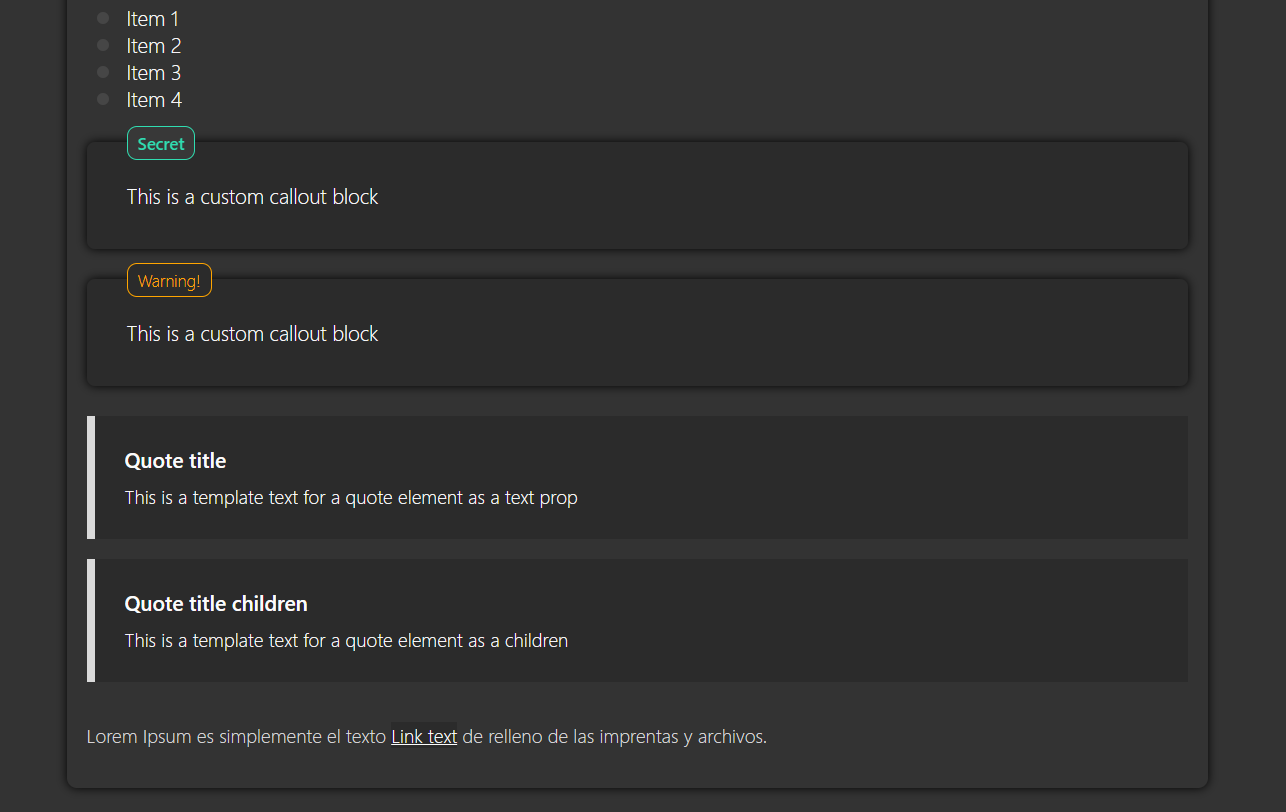This screenshot has height=812, width=1286.
Task: Click the callout text under Secret badge
Action: click(x=252, y=197)
